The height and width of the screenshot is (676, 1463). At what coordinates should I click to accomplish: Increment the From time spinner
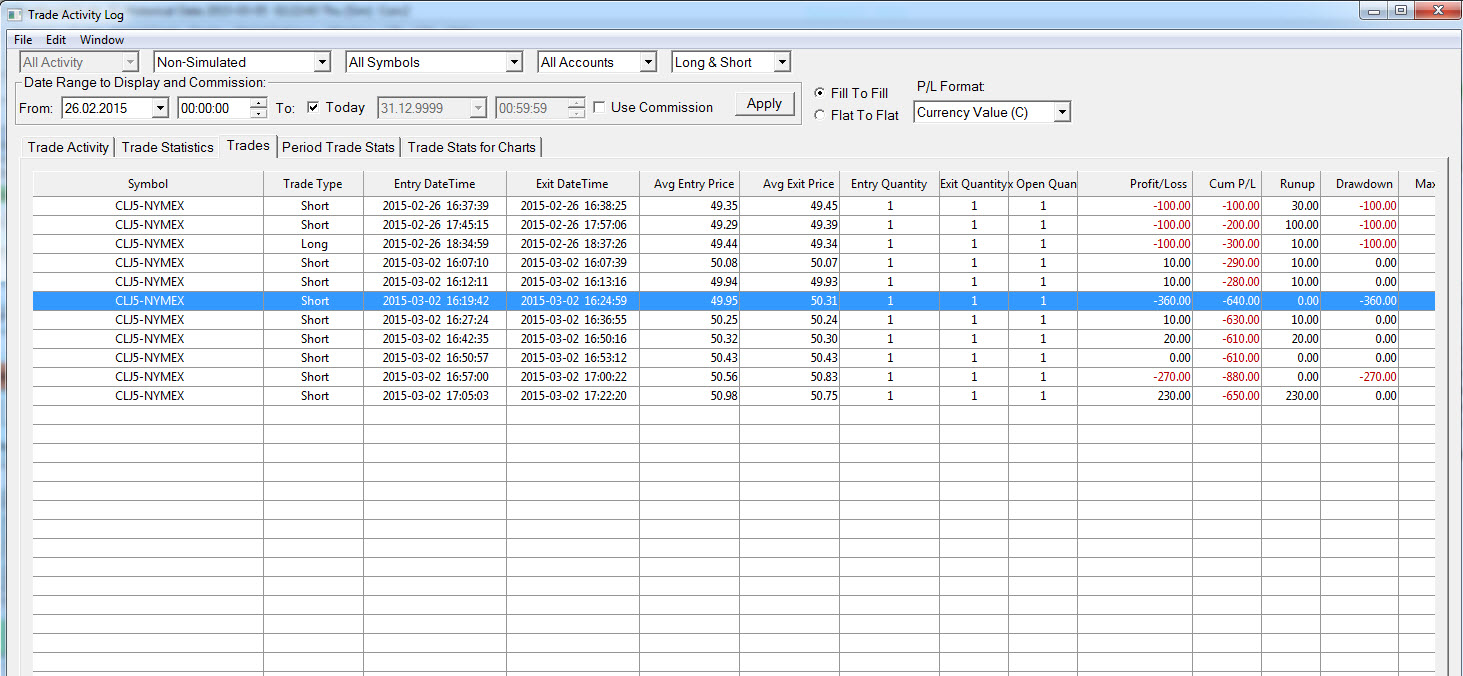pos(258,103)
